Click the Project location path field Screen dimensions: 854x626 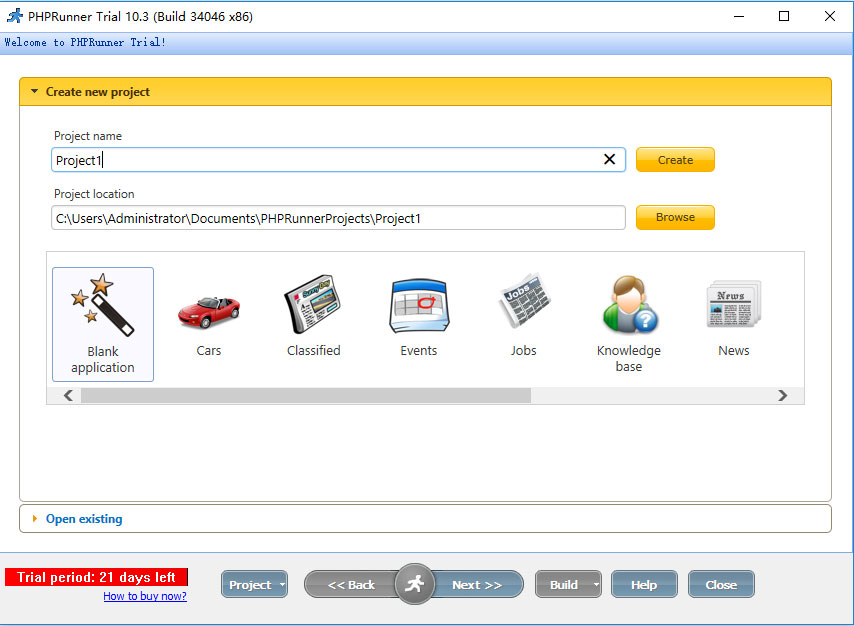338,218
